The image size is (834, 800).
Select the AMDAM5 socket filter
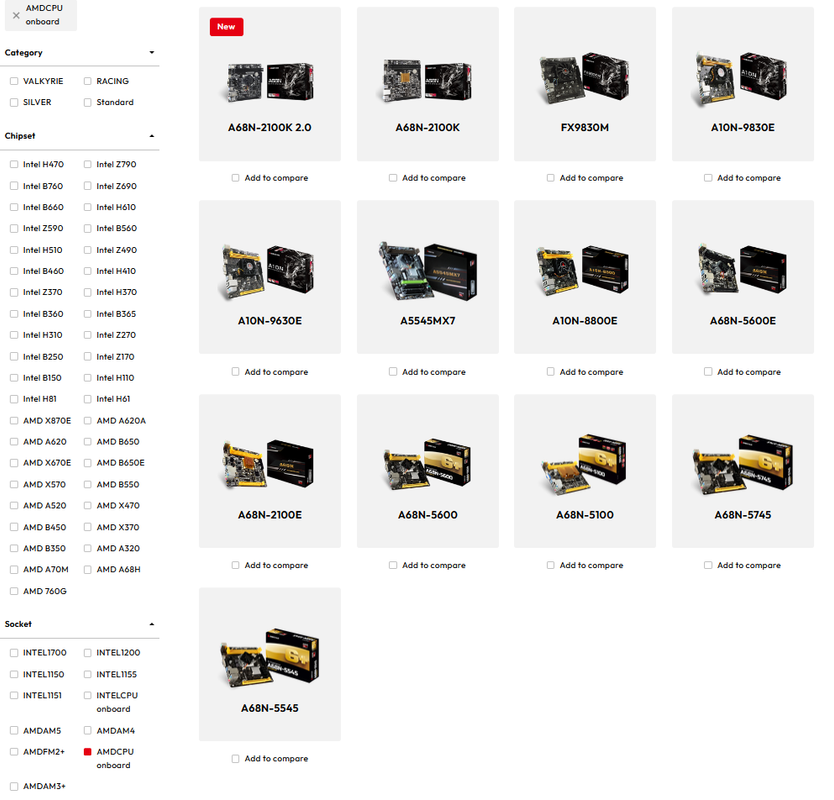pos(14,731)
